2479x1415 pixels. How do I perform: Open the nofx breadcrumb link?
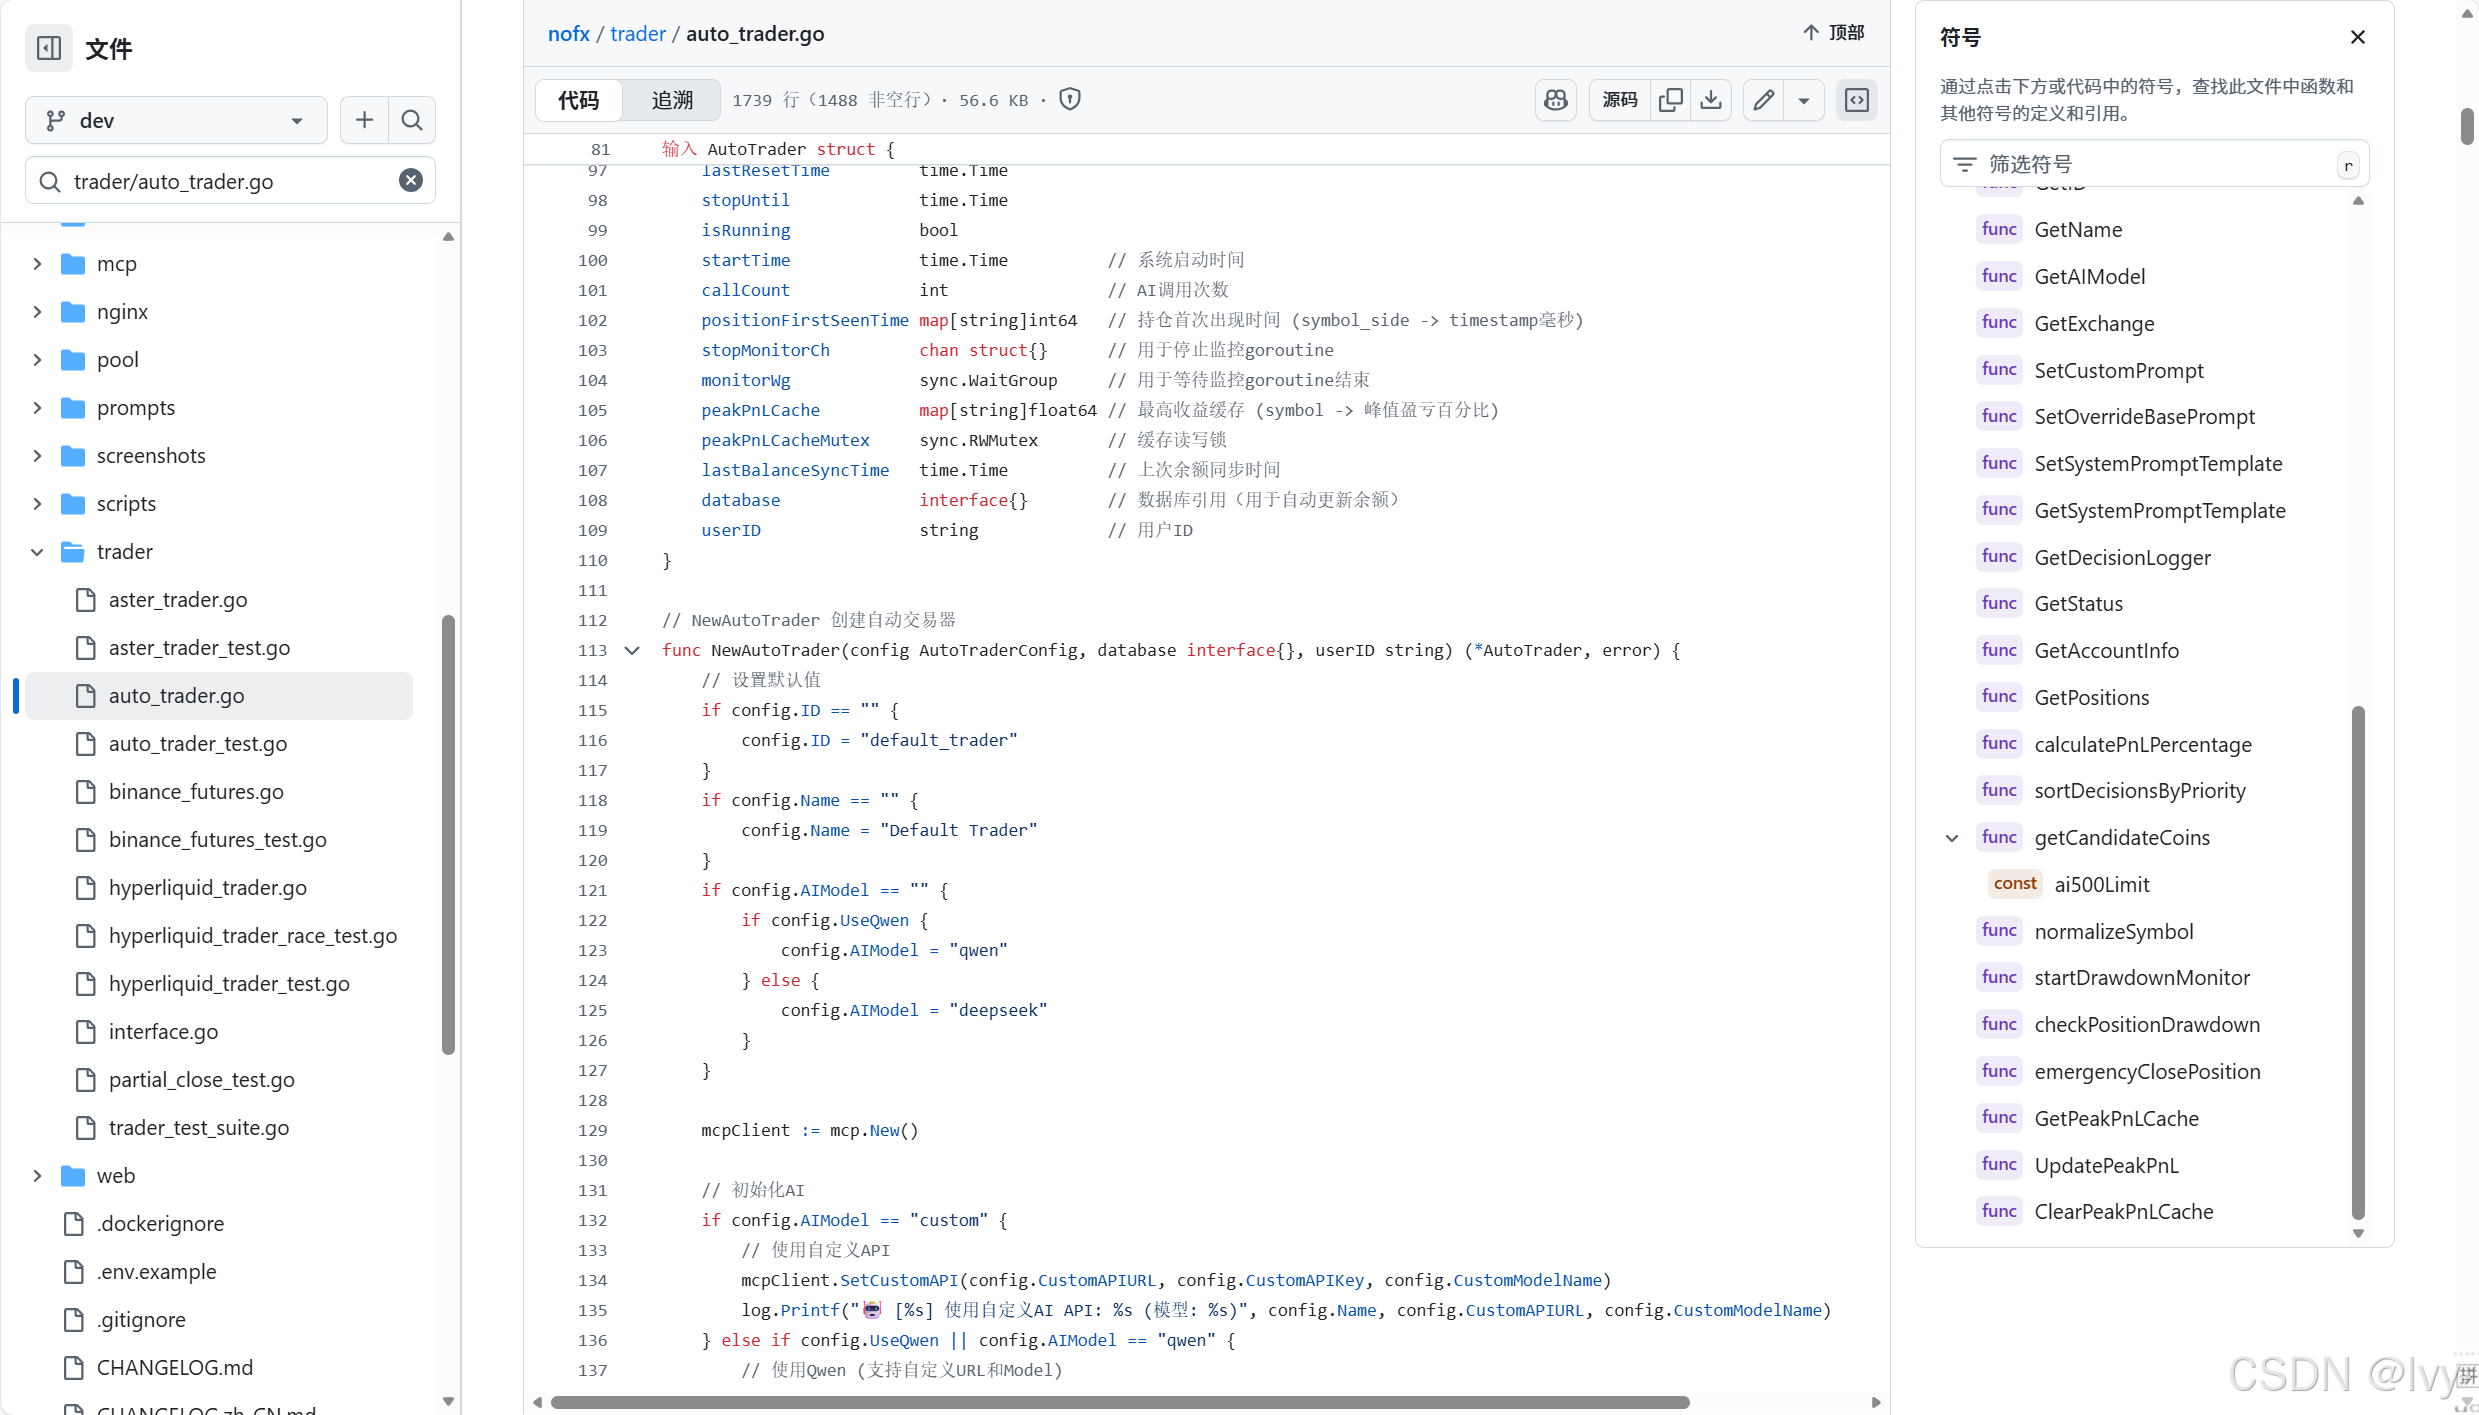point(568,34)
